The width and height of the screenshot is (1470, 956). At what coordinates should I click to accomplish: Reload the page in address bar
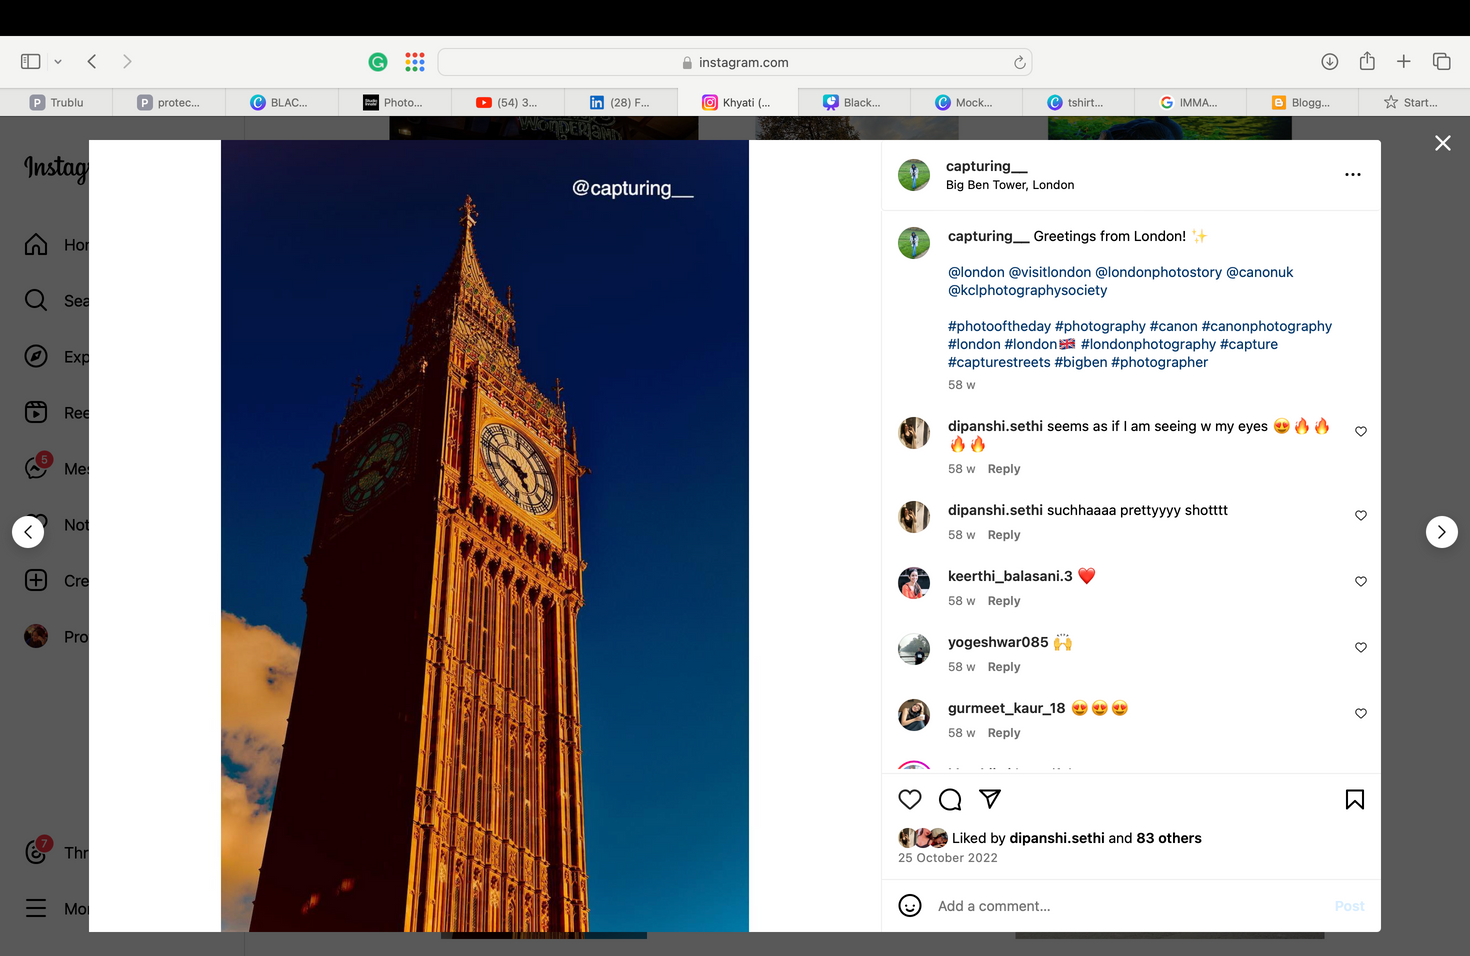(x=1019, y=62)
